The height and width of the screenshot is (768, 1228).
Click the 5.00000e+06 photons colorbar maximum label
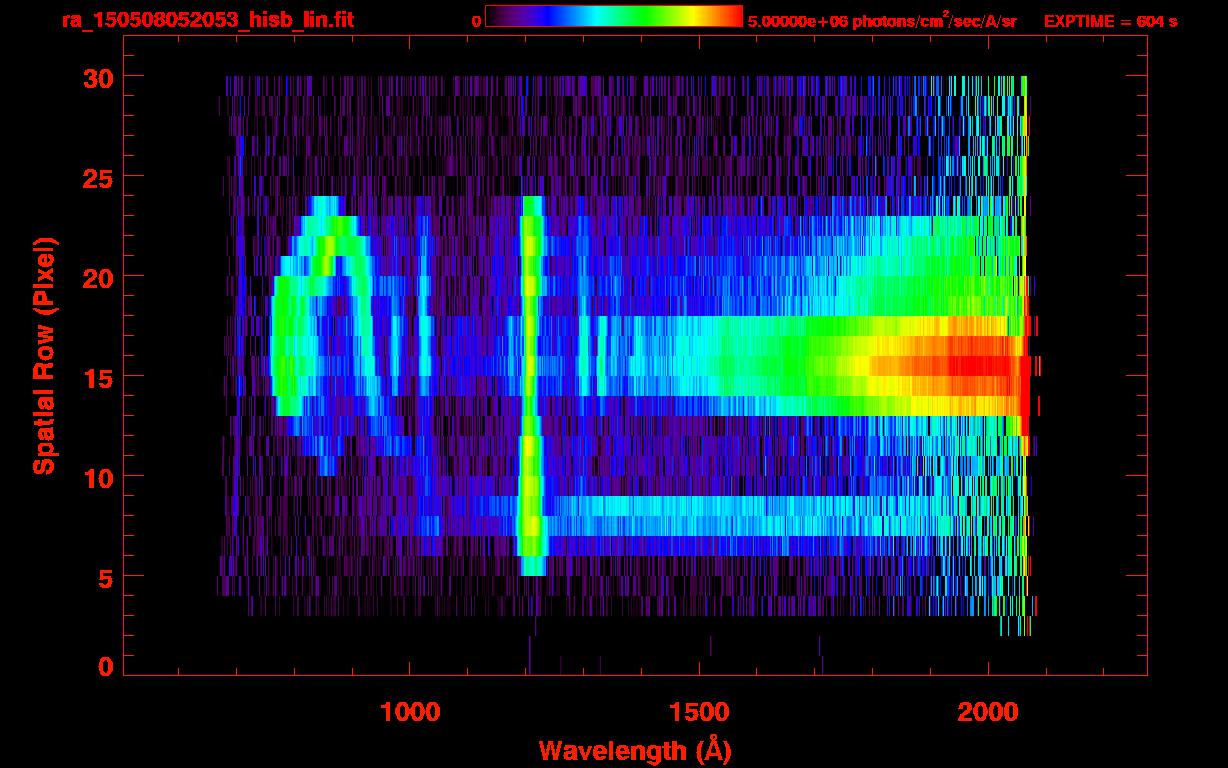(x=881, y=21)
